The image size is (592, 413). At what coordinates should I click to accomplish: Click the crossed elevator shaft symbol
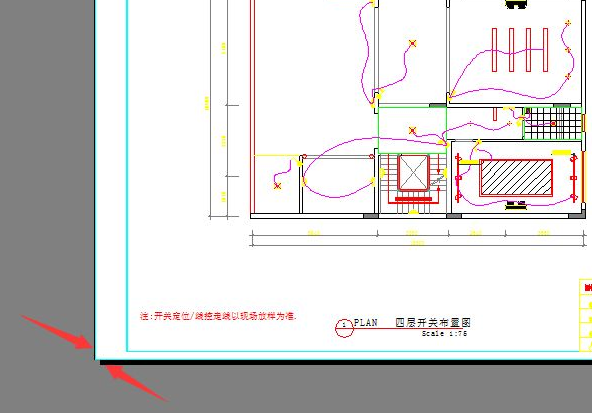pyautogui.click(x=413, y=173)
